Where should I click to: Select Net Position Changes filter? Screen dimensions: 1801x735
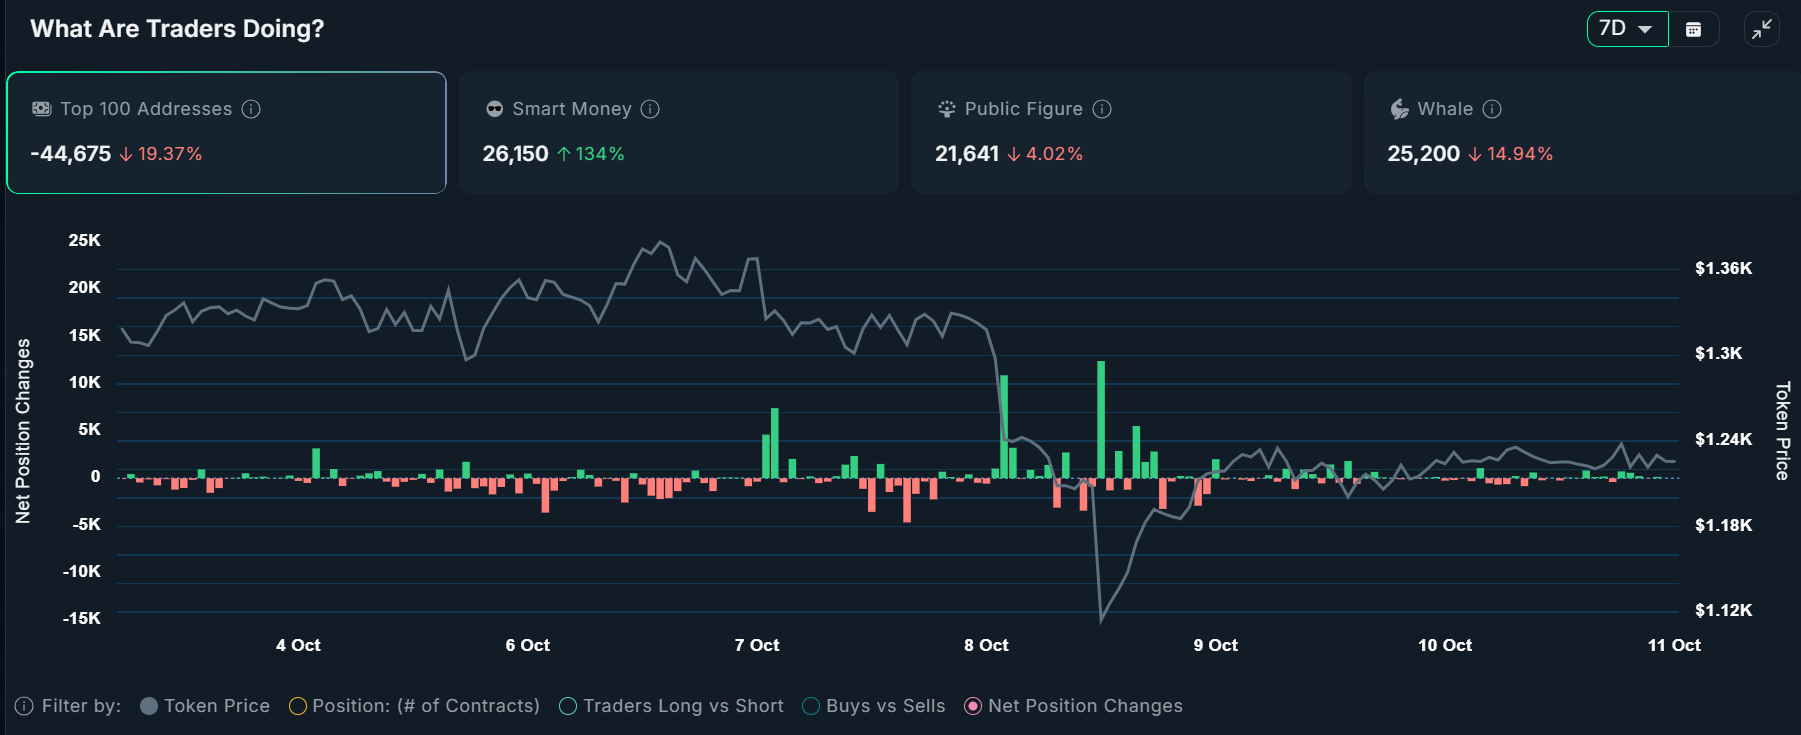pyautogui.click(x=1073, y=706)
